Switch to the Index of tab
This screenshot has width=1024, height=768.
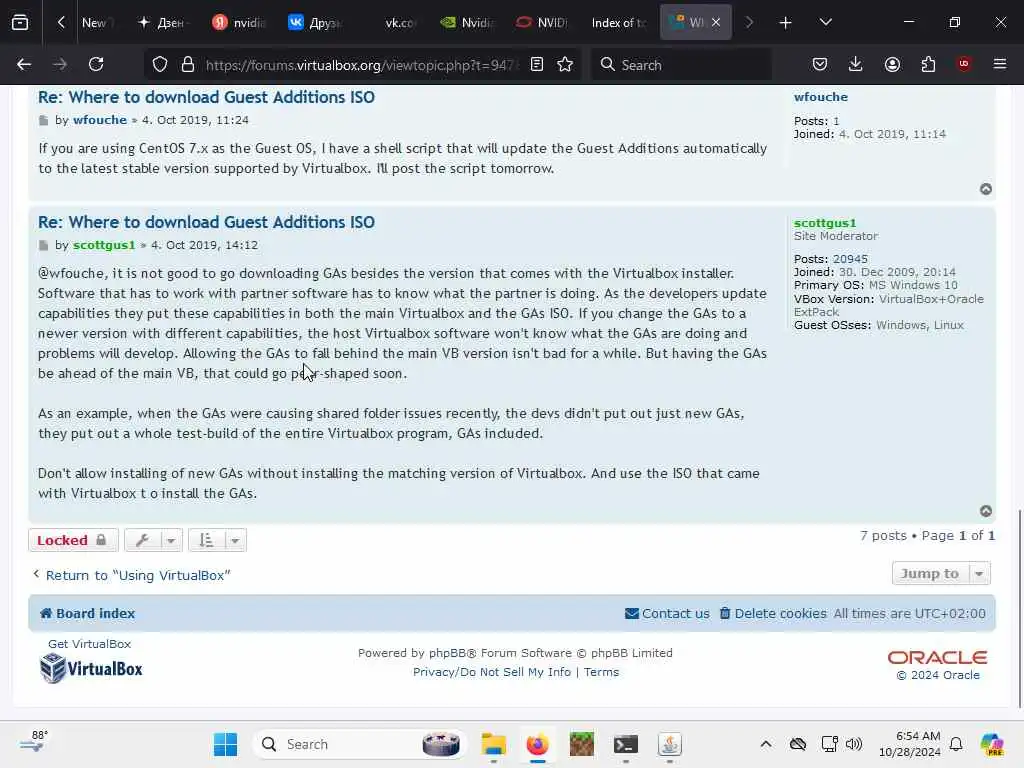coord(618,23)
